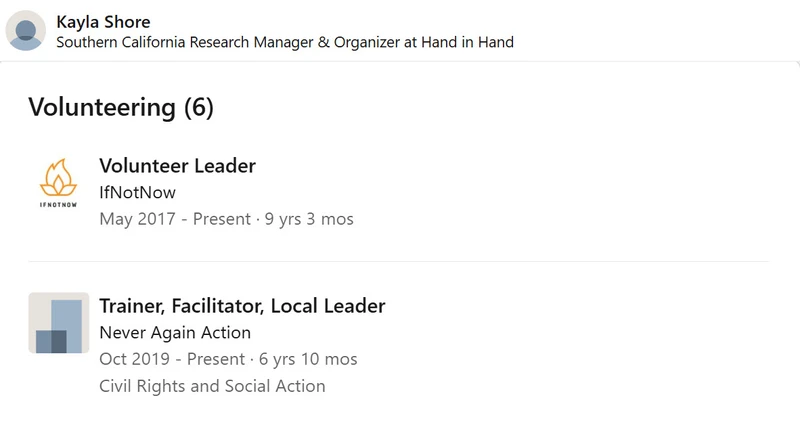The height and width of the screenshot is (425, 800).
Task: Select the May 2017 - Present date
Action: pos(175,219)
